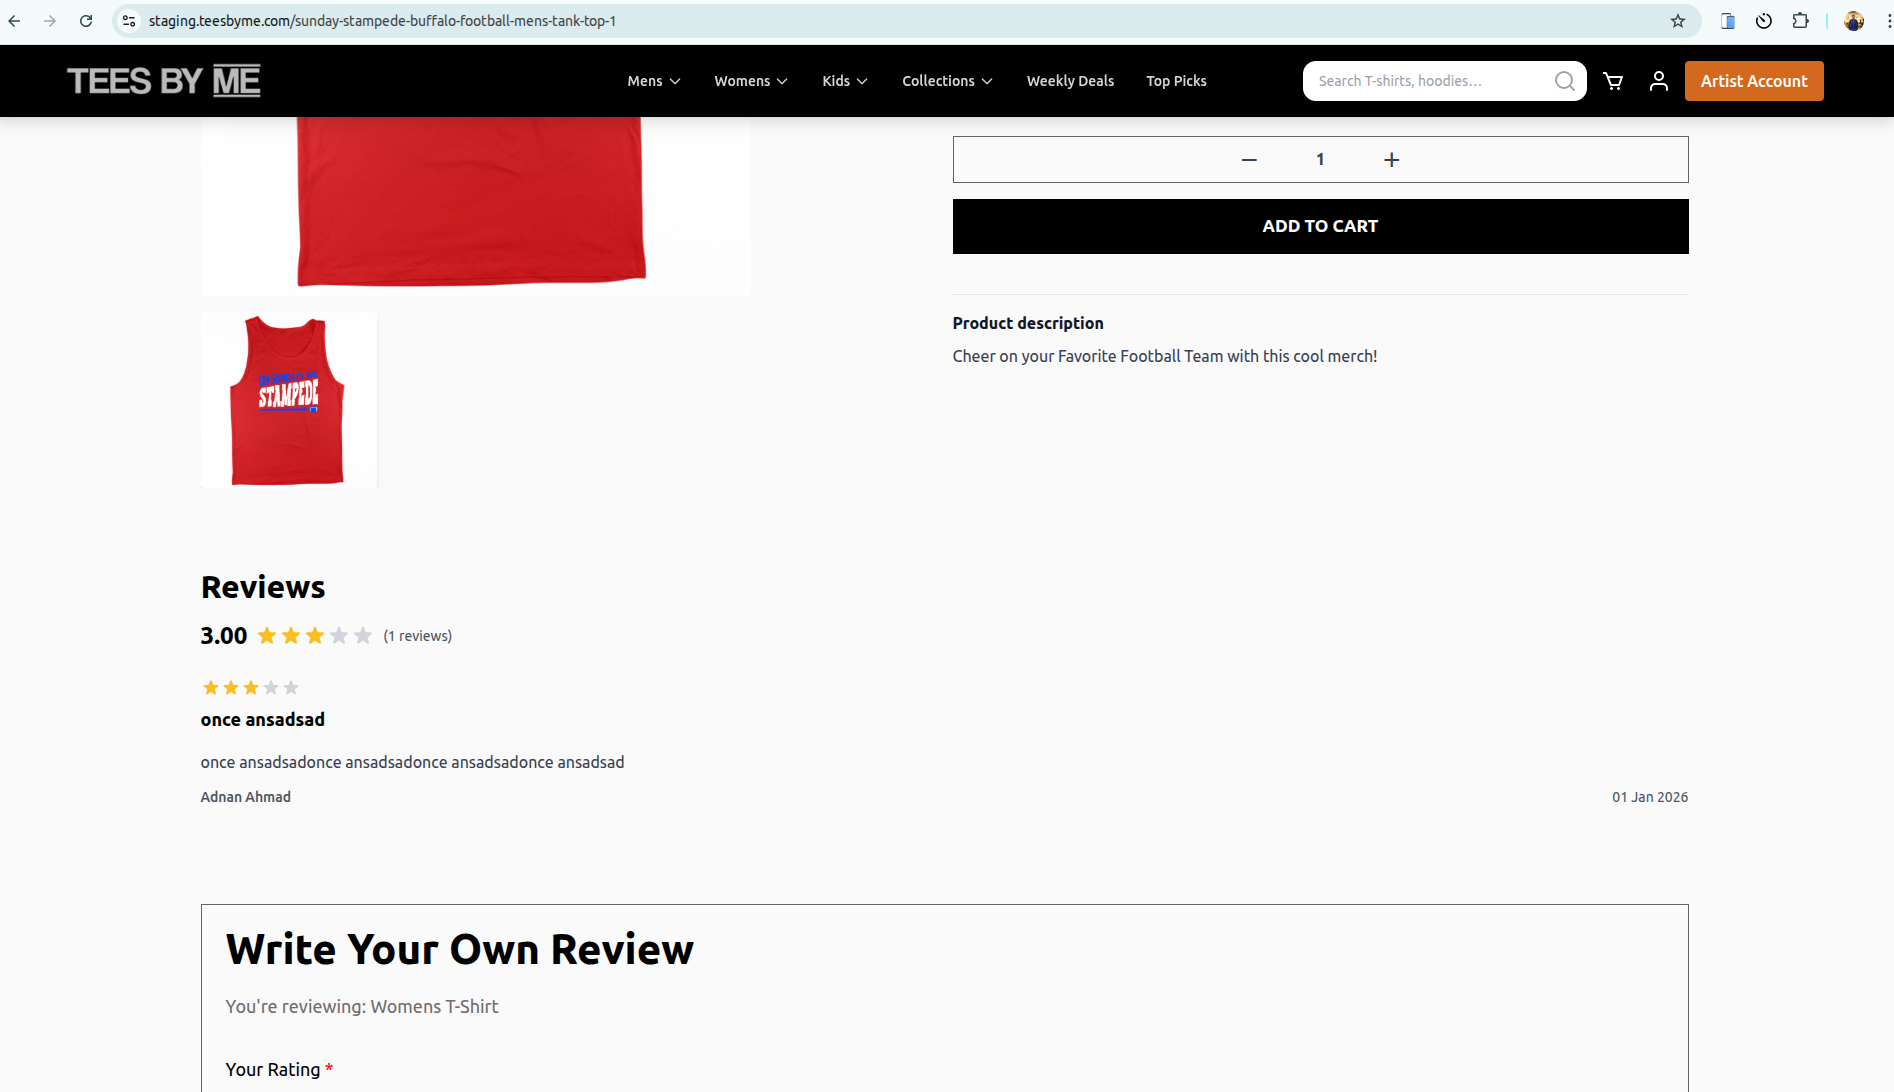Reload the page
The height and width of the screenshot is (1092, 1894).
point(85,20)
